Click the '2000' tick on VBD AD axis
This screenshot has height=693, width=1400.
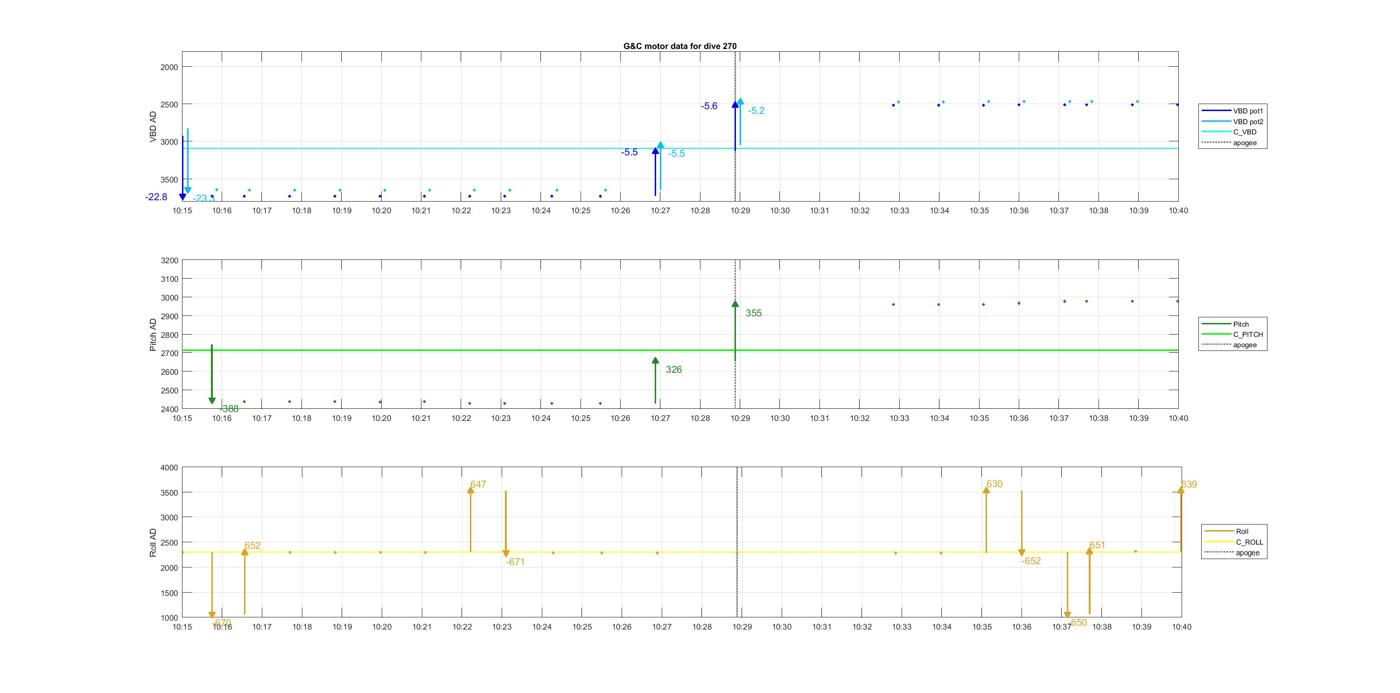tap(169, 67)
